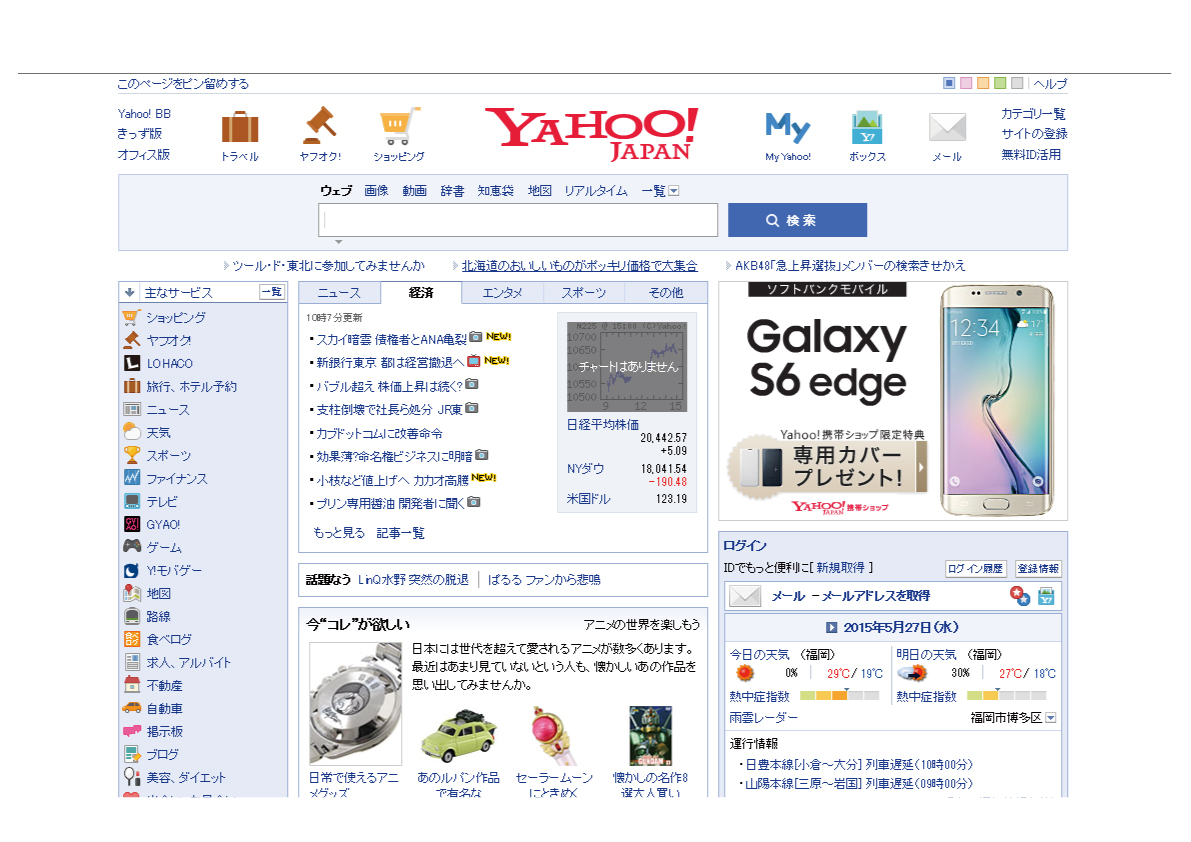Click the ゲーム controller icon in sidebar
Image resolution: width=1191 pixels, height=842 pixels.
tap(132, 546)
